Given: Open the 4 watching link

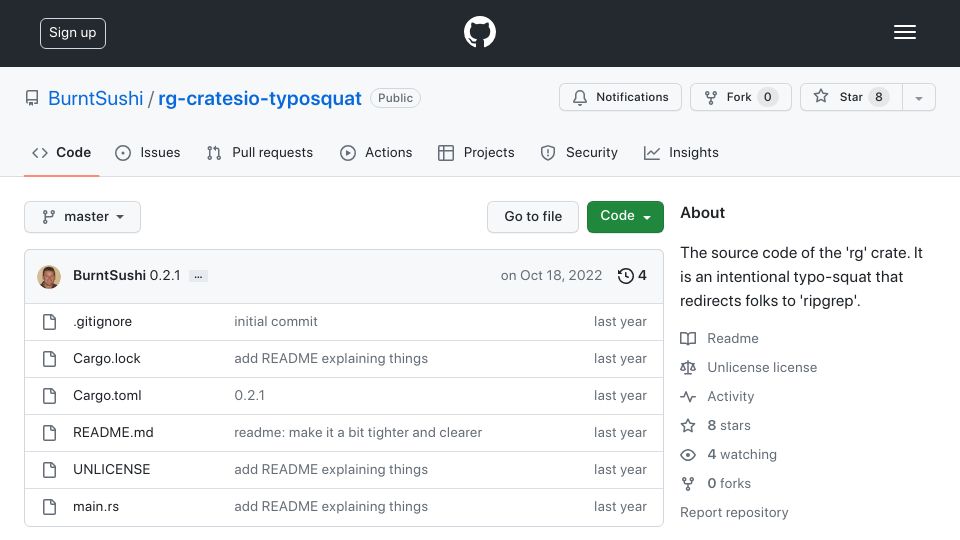Looking at the screenshot, I should (741, 454).
